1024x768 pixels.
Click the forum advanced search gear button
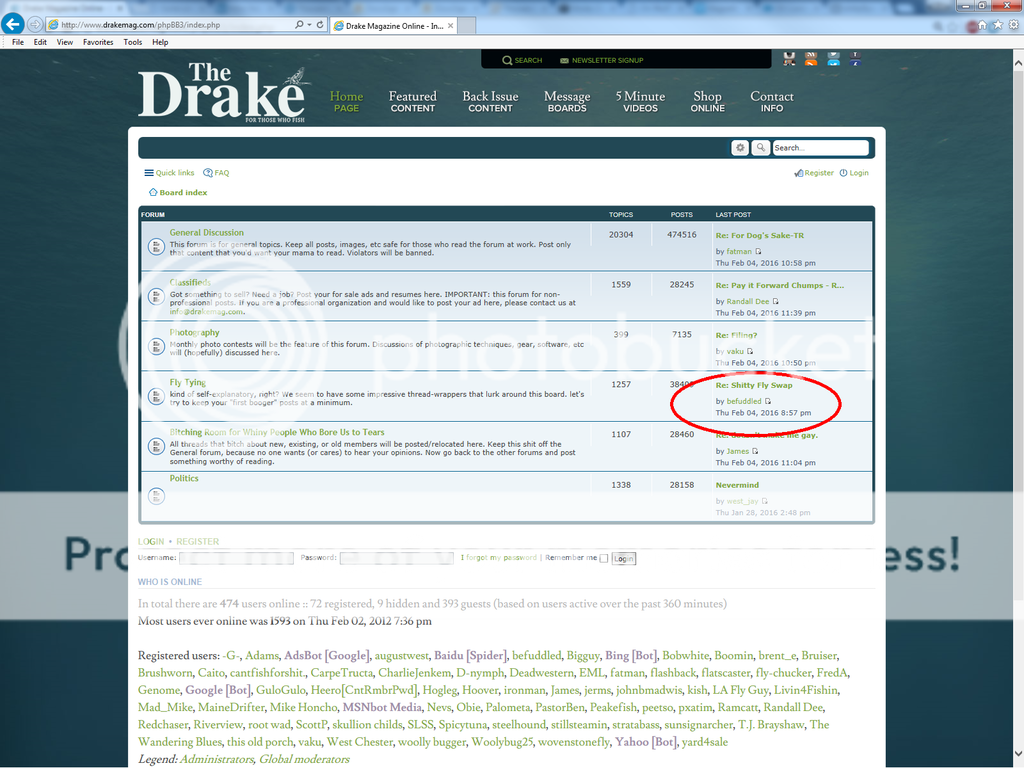coord(740,148)
